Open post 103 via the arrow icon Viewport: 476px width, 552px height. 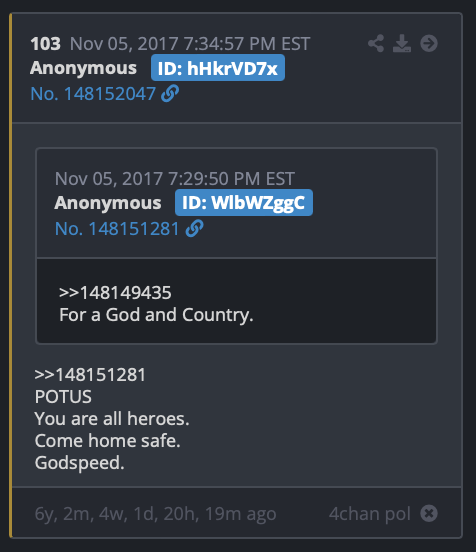click(429, 43)
